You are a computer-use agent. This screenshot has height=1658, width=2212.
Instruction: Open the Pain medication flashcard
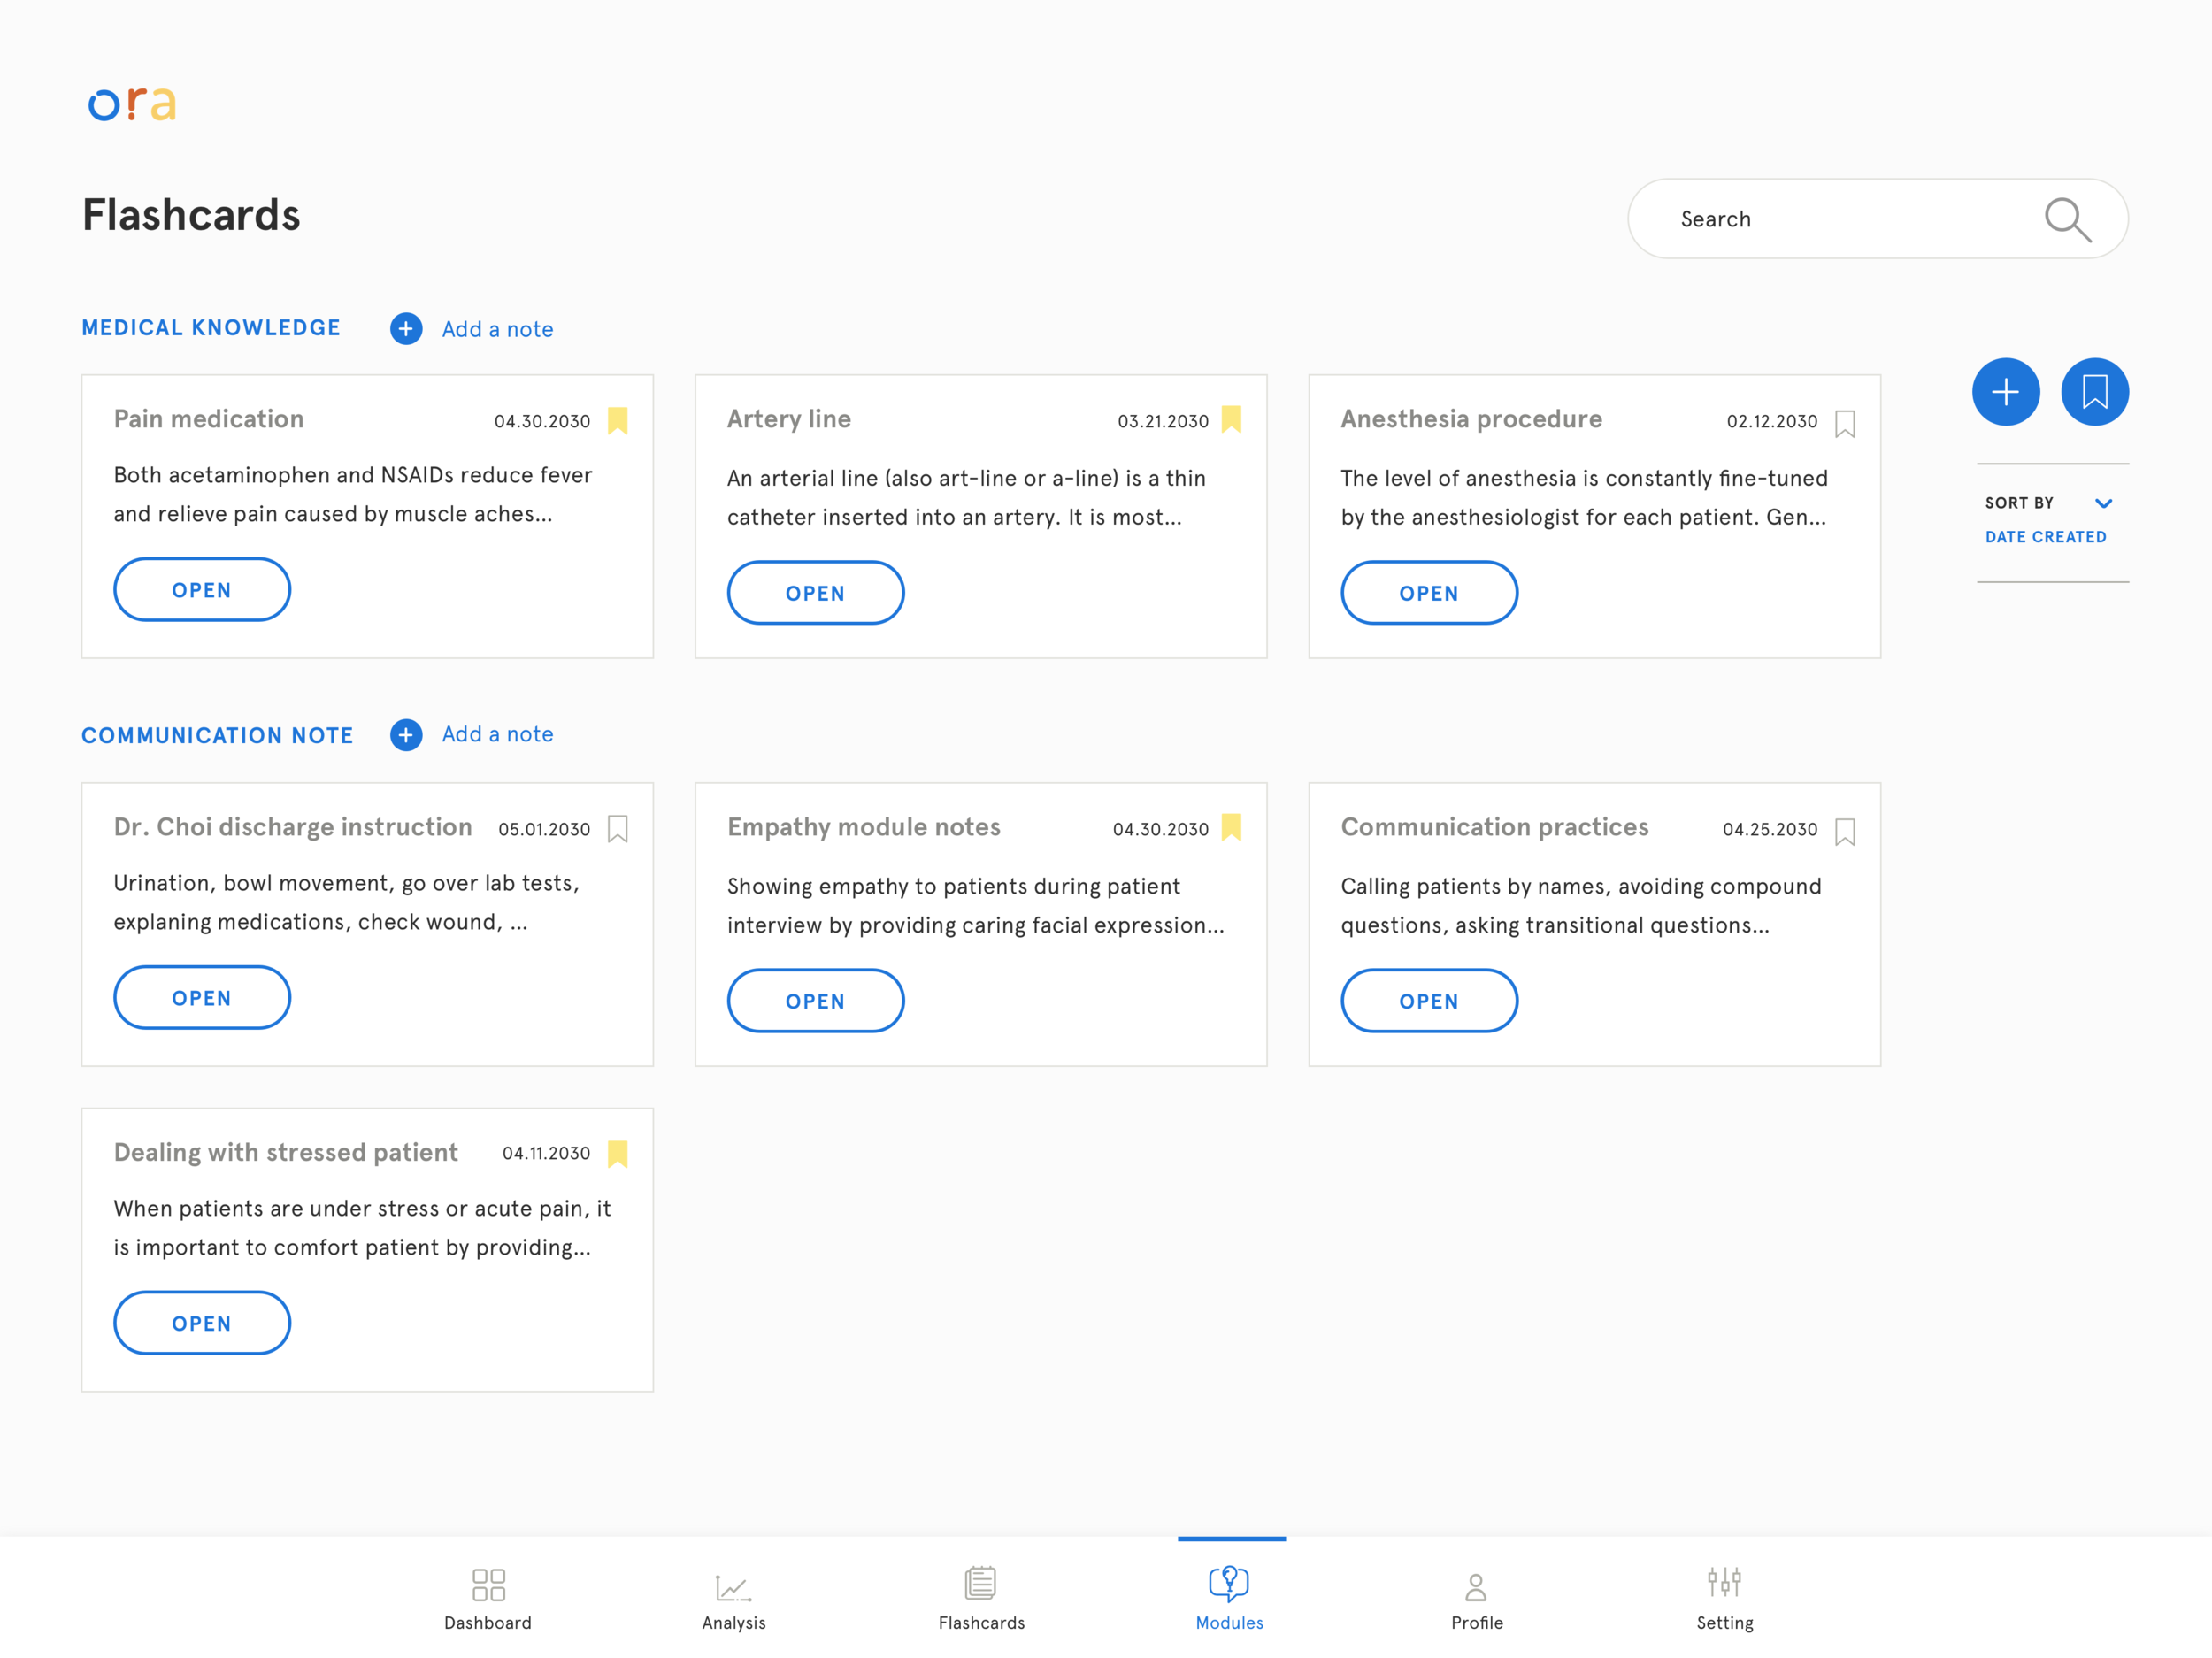pyautogui.click(x=202, y=590)
